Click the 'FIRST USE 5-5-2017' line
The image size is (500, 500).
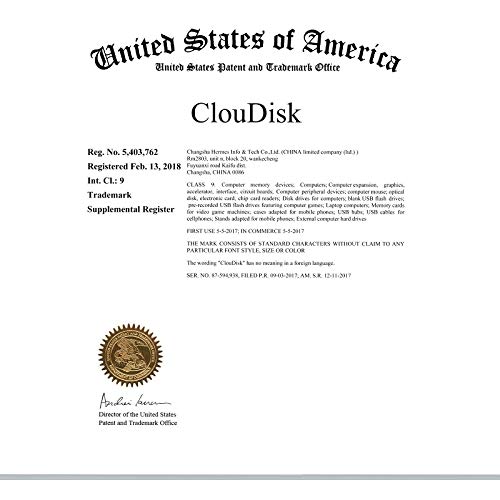(245, 231)
